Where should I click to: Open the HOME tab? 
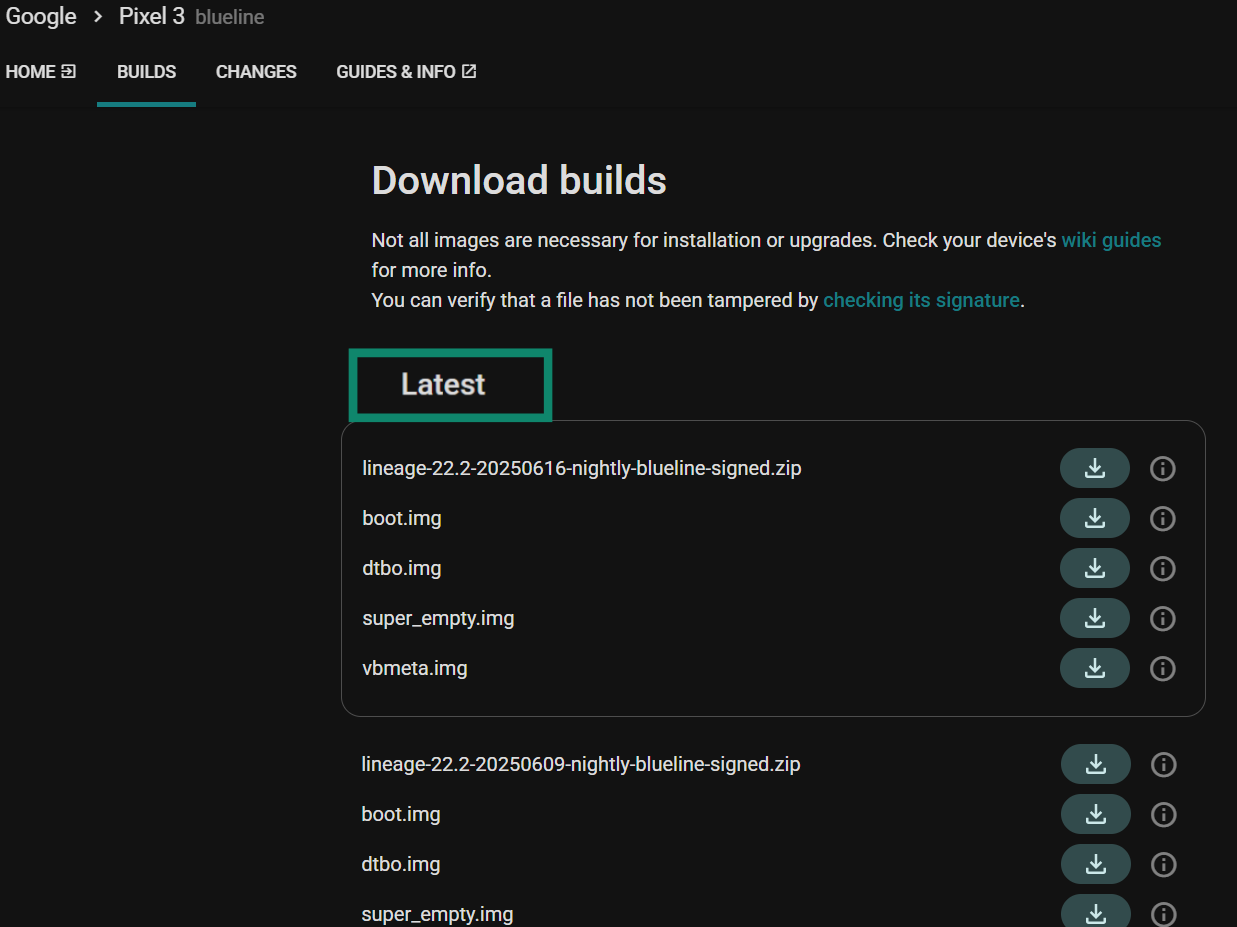click(30, 71)
